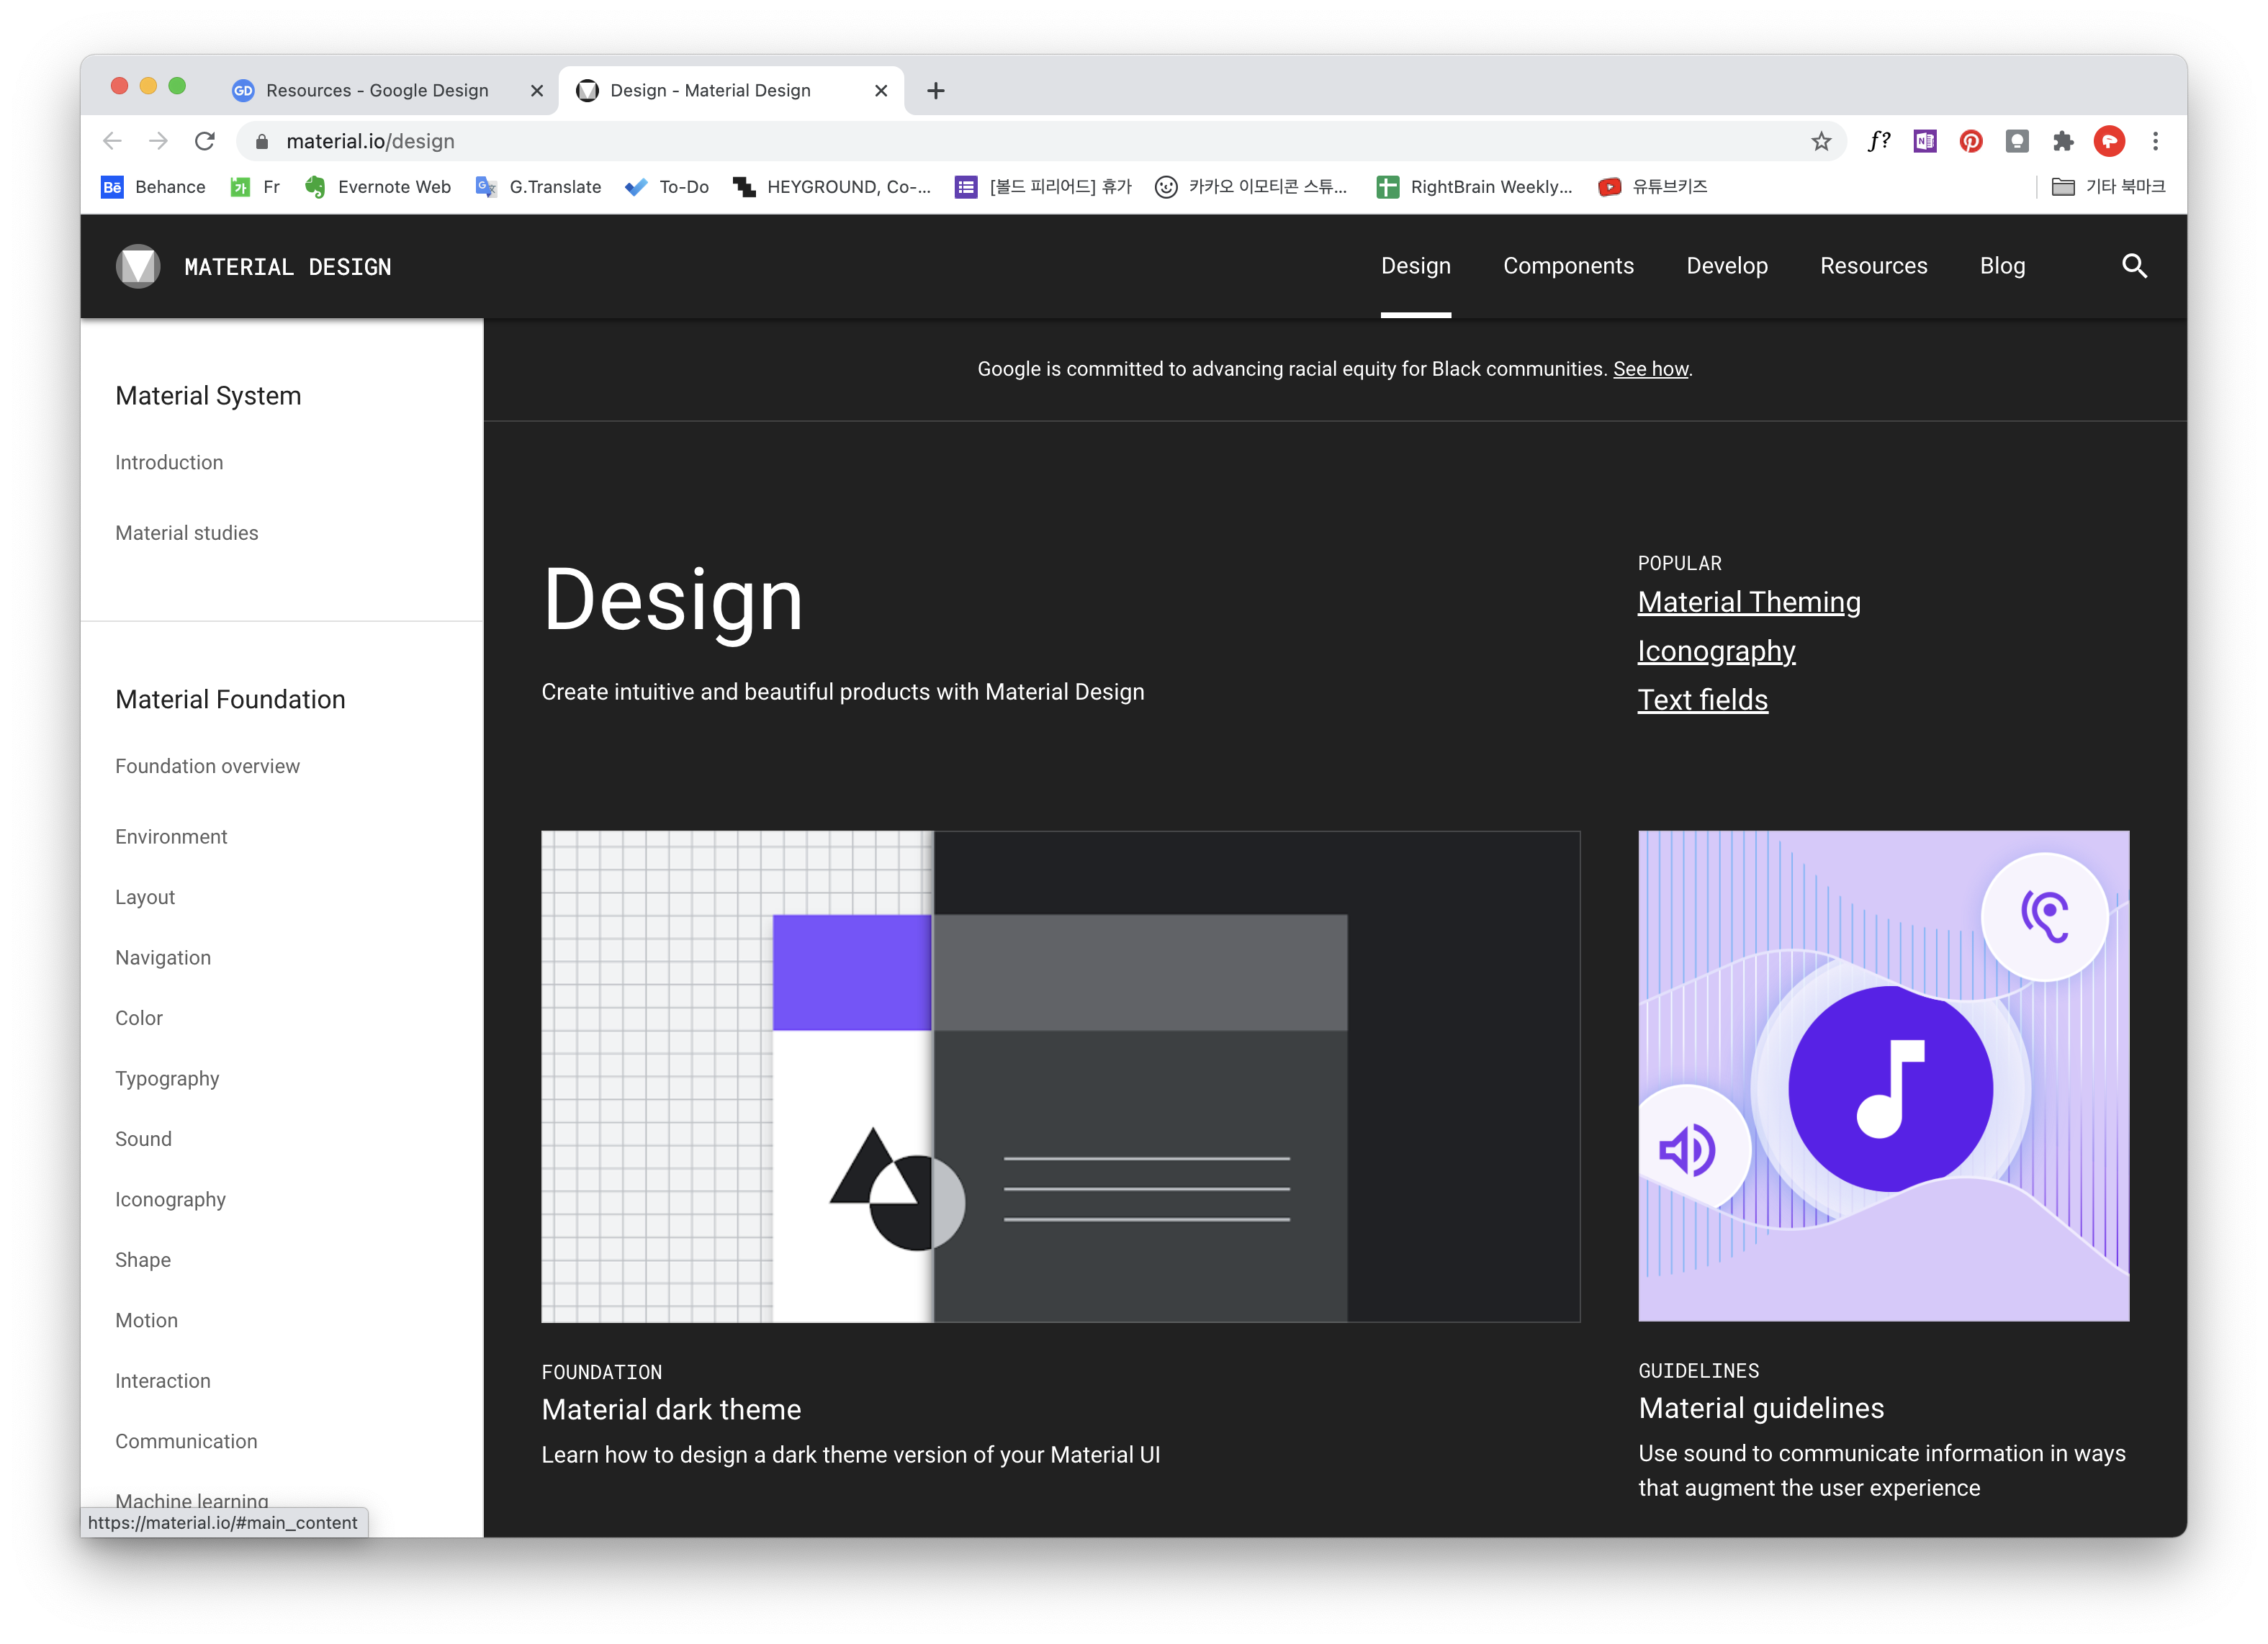Viewport: 2268px width, 1644px height.
Task: Reload the page with refresh icon
Action: [x=205, y=141]
